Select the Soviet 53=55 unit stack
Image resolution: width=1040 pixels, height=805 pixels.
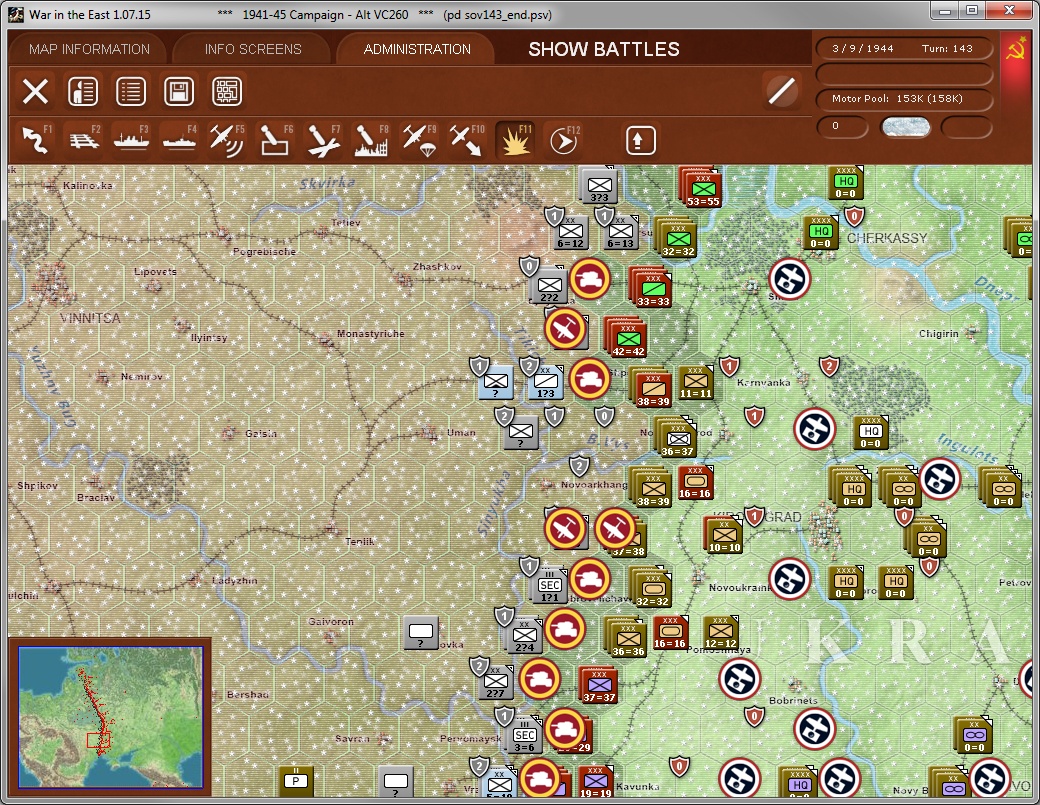pos(702,188)
